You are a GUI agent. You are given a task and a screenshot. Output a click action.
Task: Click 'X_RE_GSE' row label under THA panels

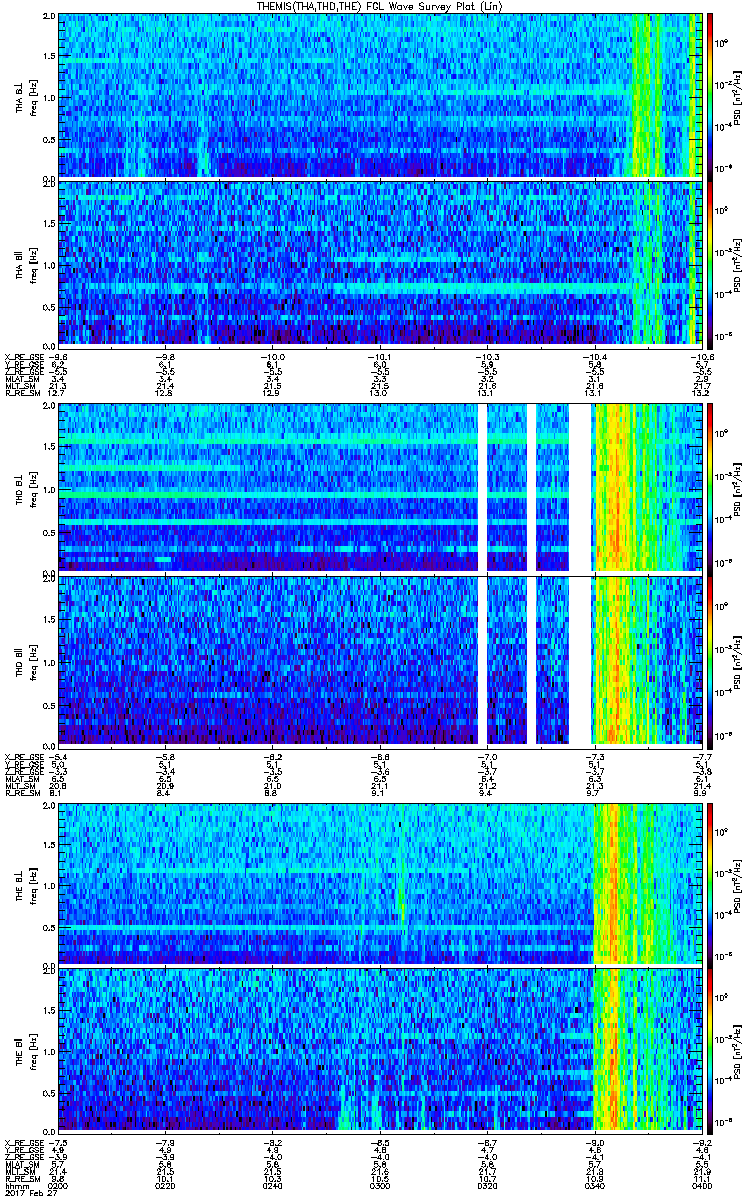pos(24,356)
